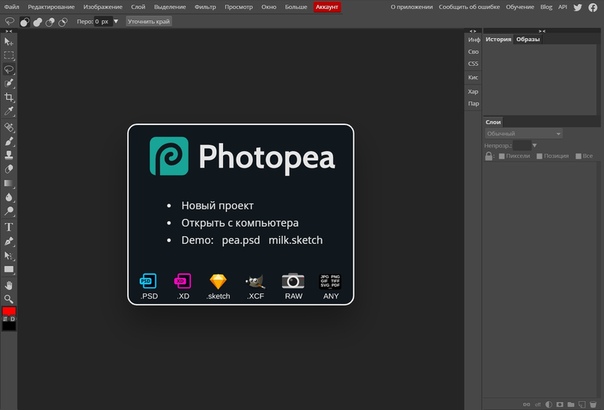Select the Dodge tool
Viewport: 604px width, 410px height.
pos(8,211)
